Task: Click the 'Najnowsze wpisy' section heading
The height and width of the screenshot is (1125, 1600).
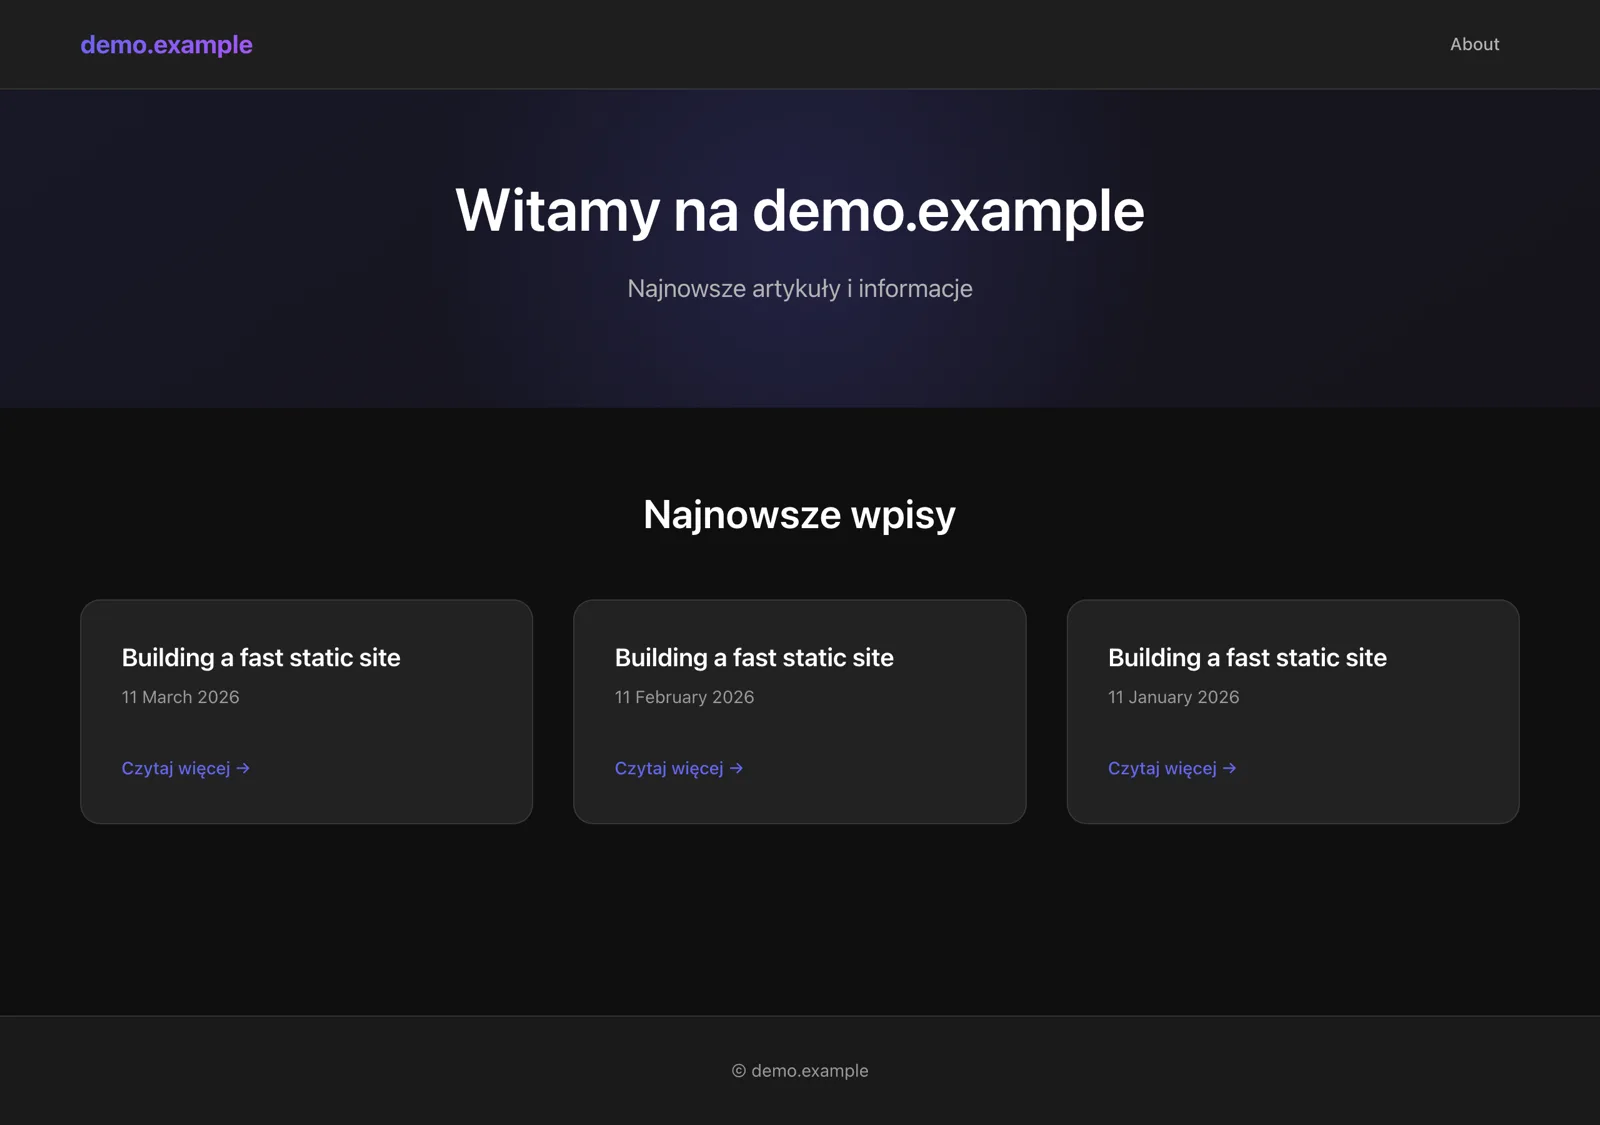Action: coord(800,515)
